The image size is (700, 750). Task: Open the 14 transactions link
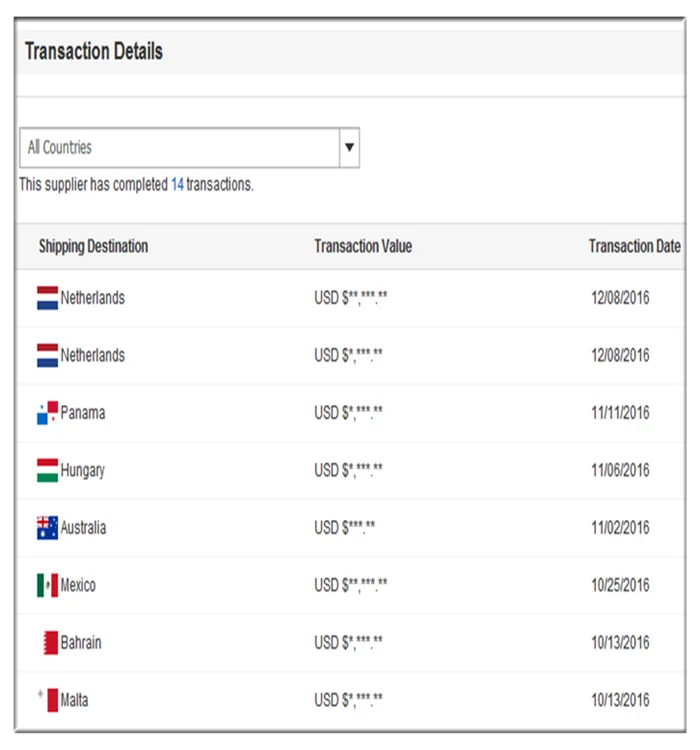pyautogui.click(x=177, y=185)
